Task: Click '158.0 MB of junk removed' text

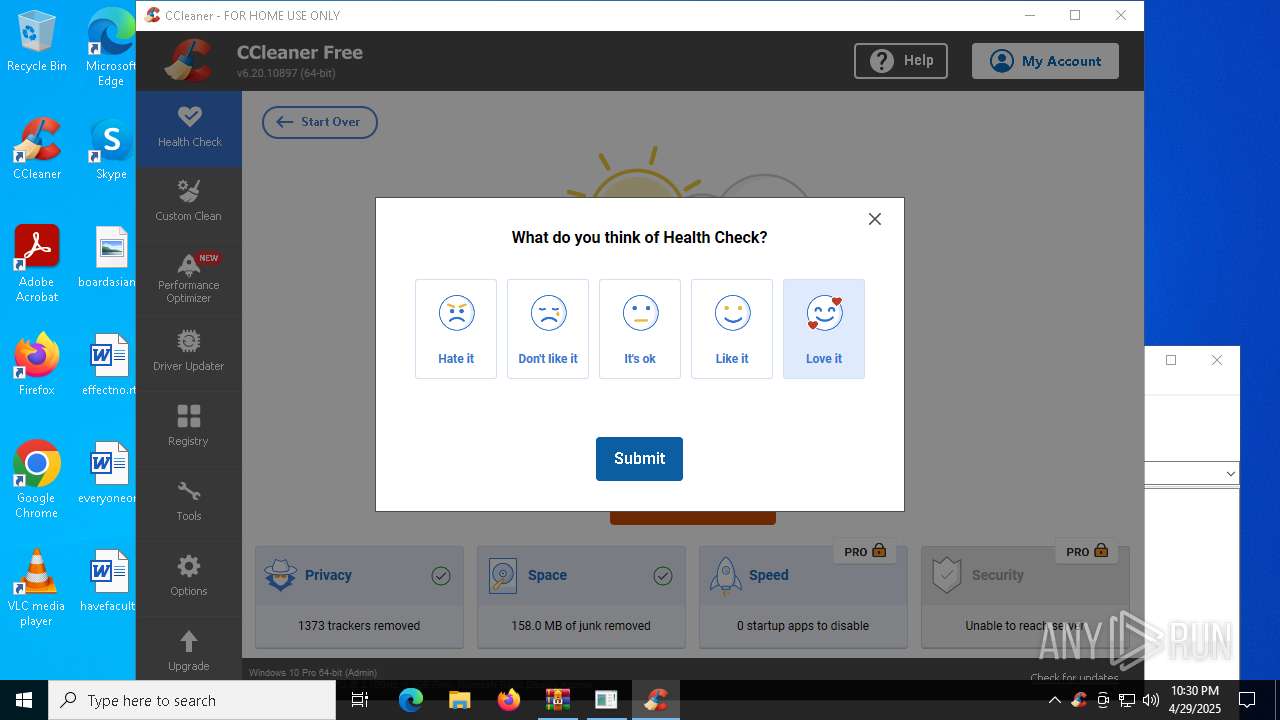Action: coord(581,626)
